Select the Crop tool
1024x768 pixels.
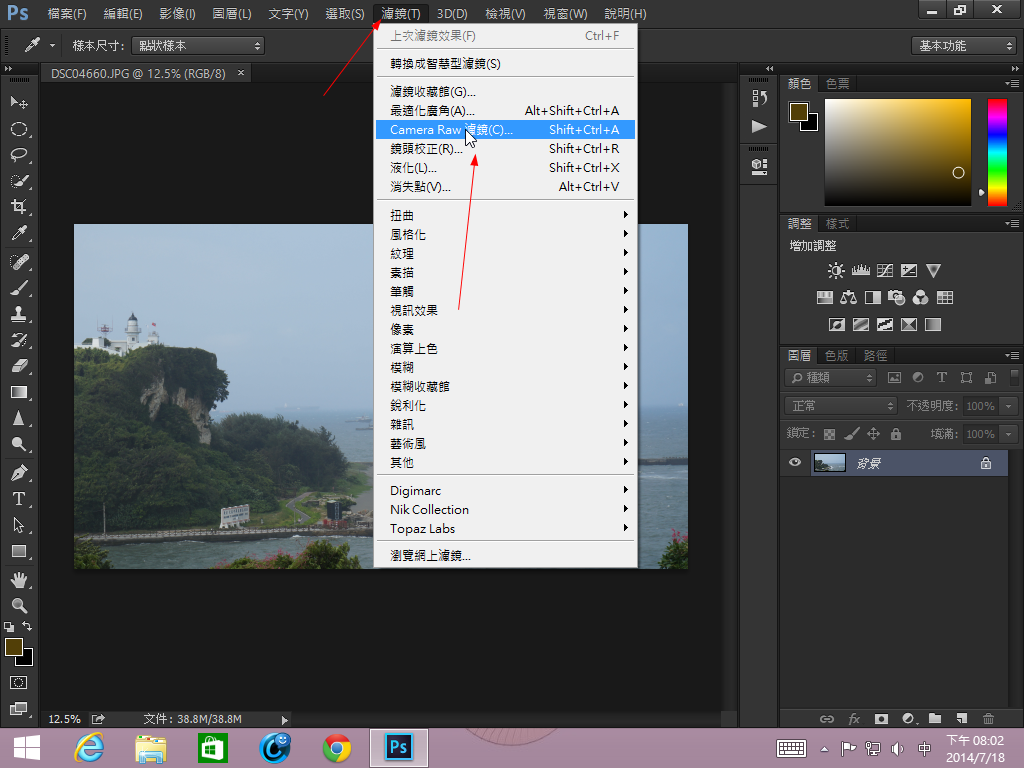[19, 207]
